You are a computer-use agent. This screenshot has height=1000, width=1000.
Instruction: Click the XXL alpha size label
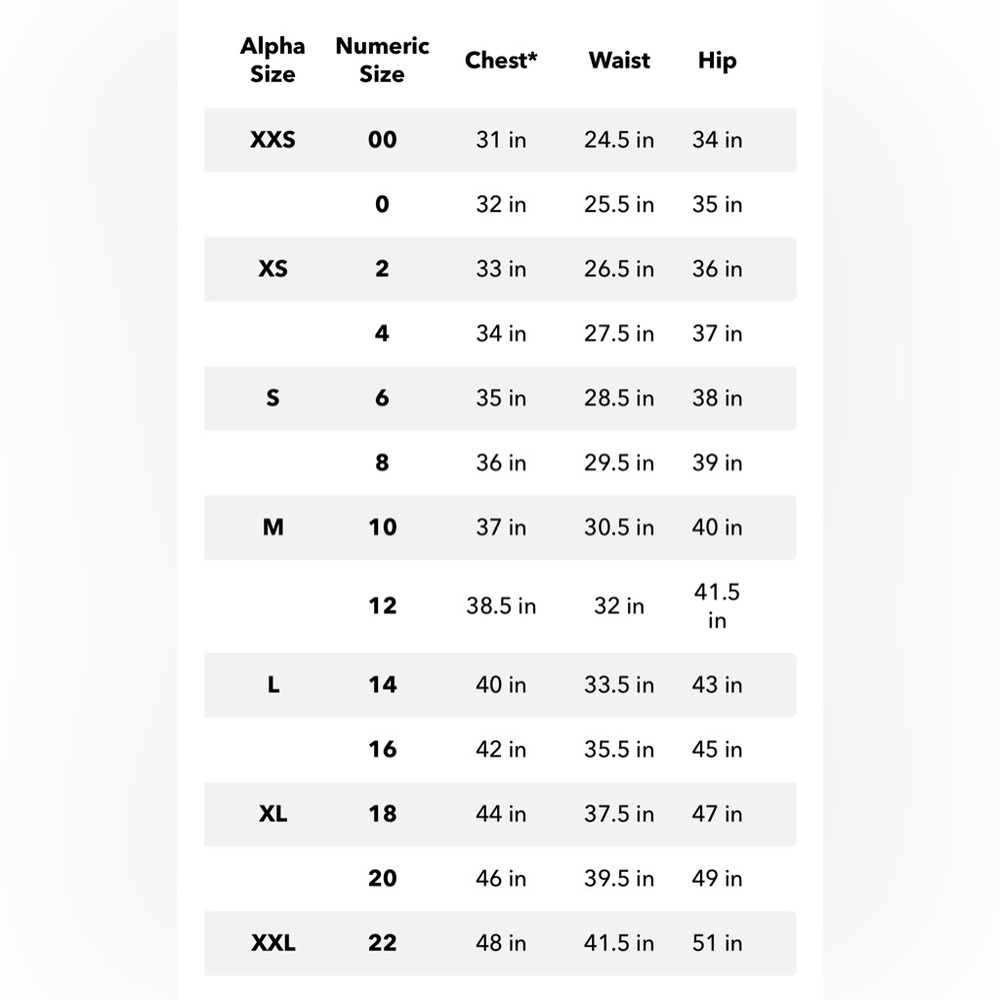[x=273, y=943]
